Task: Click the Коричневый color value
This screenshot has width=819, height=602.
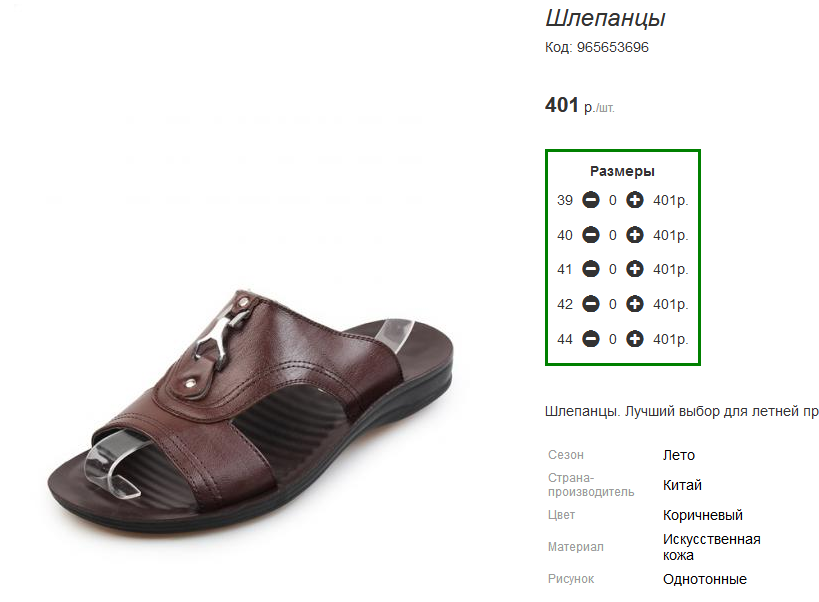Action: point(703,515)
